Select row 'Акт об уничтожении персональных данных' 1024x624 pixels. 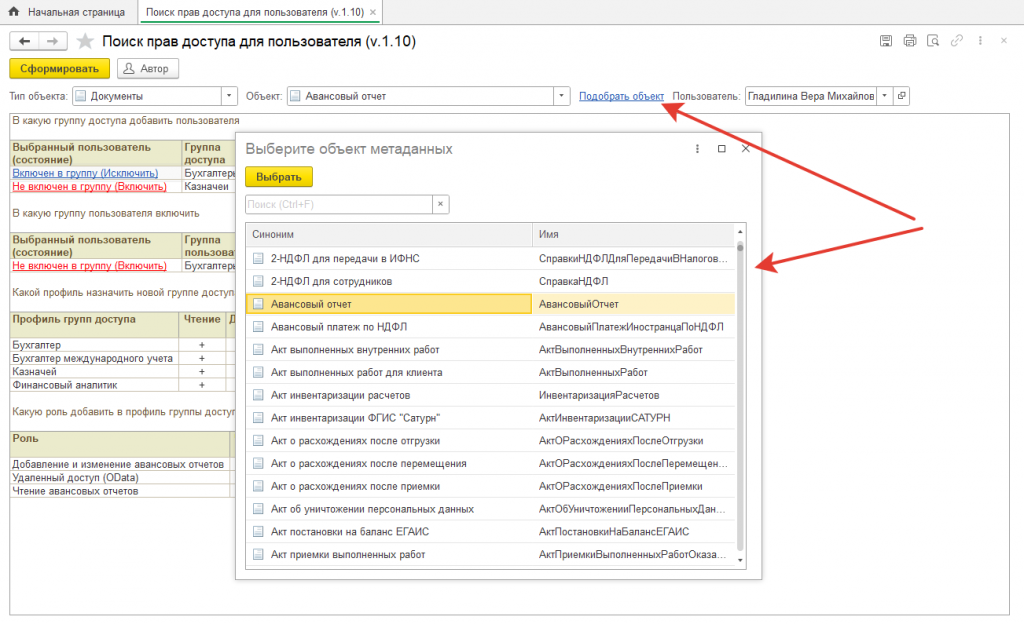point(490,509)
